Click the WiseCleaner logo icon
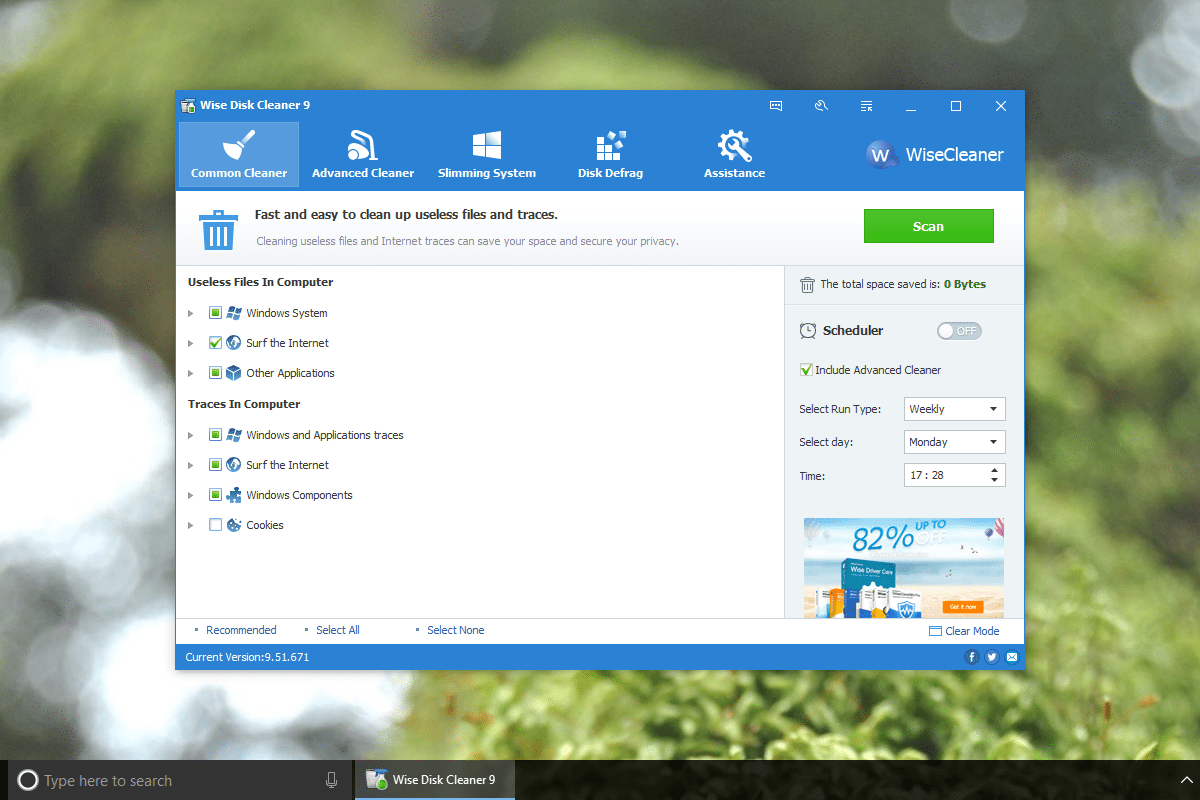The width and height of the screenshot is (1200, 800). coord(881,155)
